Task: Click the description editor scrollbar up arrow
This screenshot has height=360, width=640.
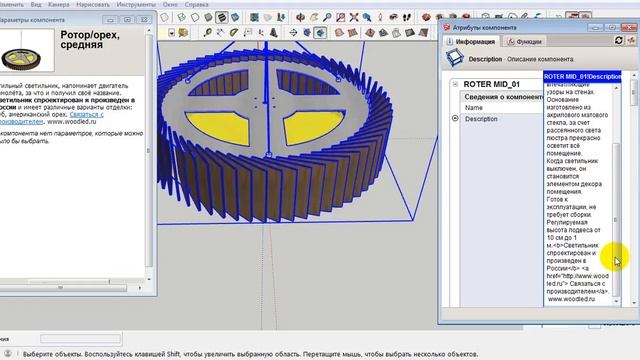Action: 616,88
